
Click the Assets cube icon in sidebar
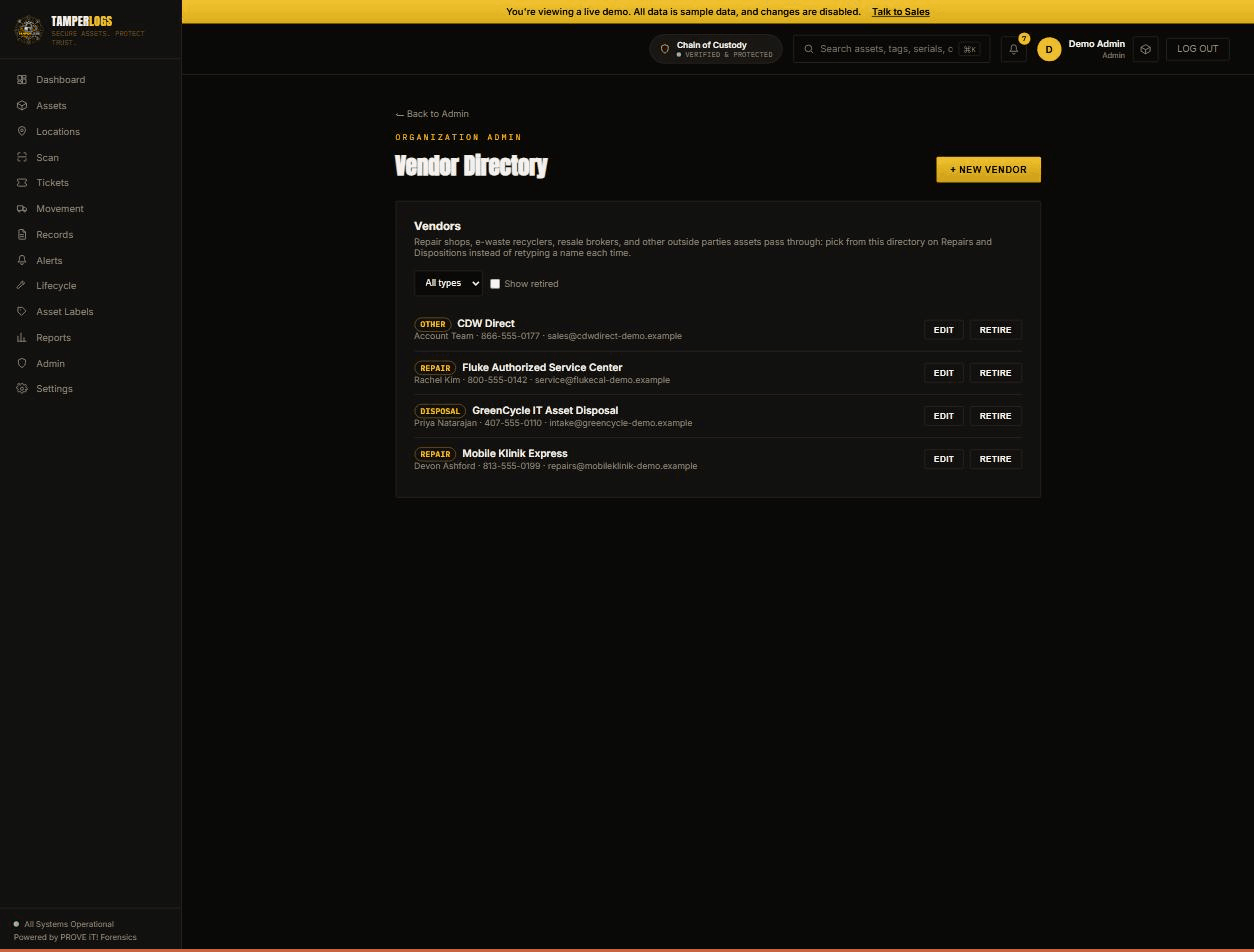(22, 106)
